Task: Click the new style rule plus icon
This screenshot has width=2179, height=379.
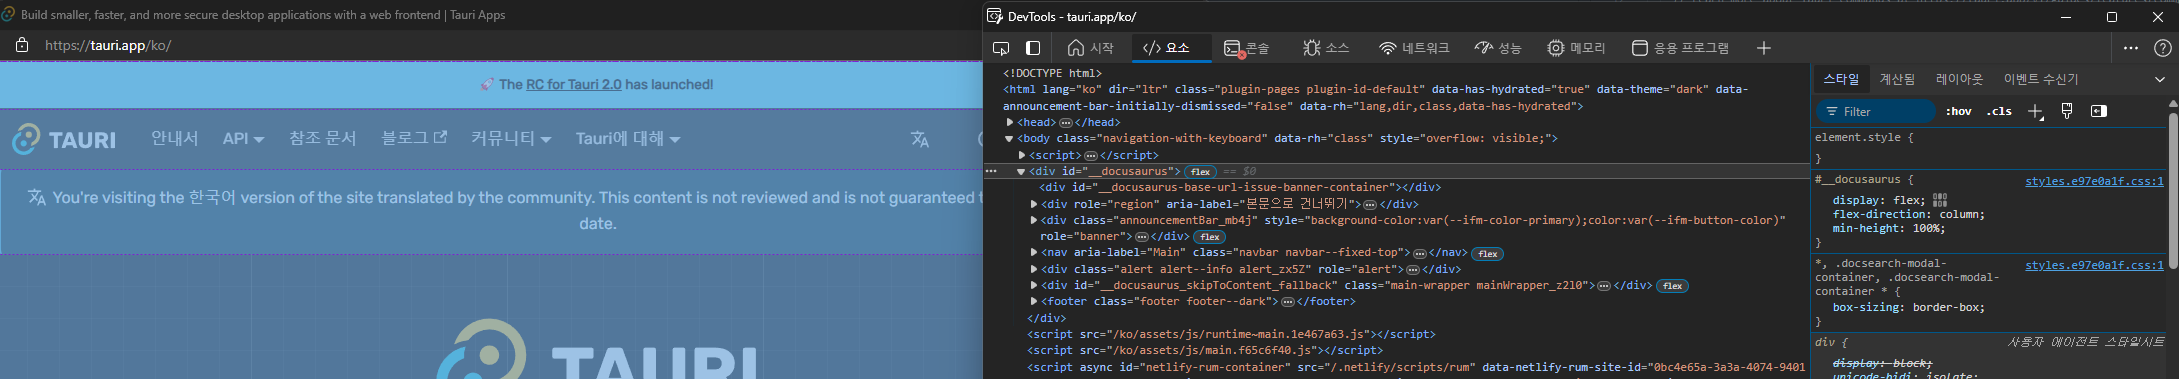Action: point(2035,111)
